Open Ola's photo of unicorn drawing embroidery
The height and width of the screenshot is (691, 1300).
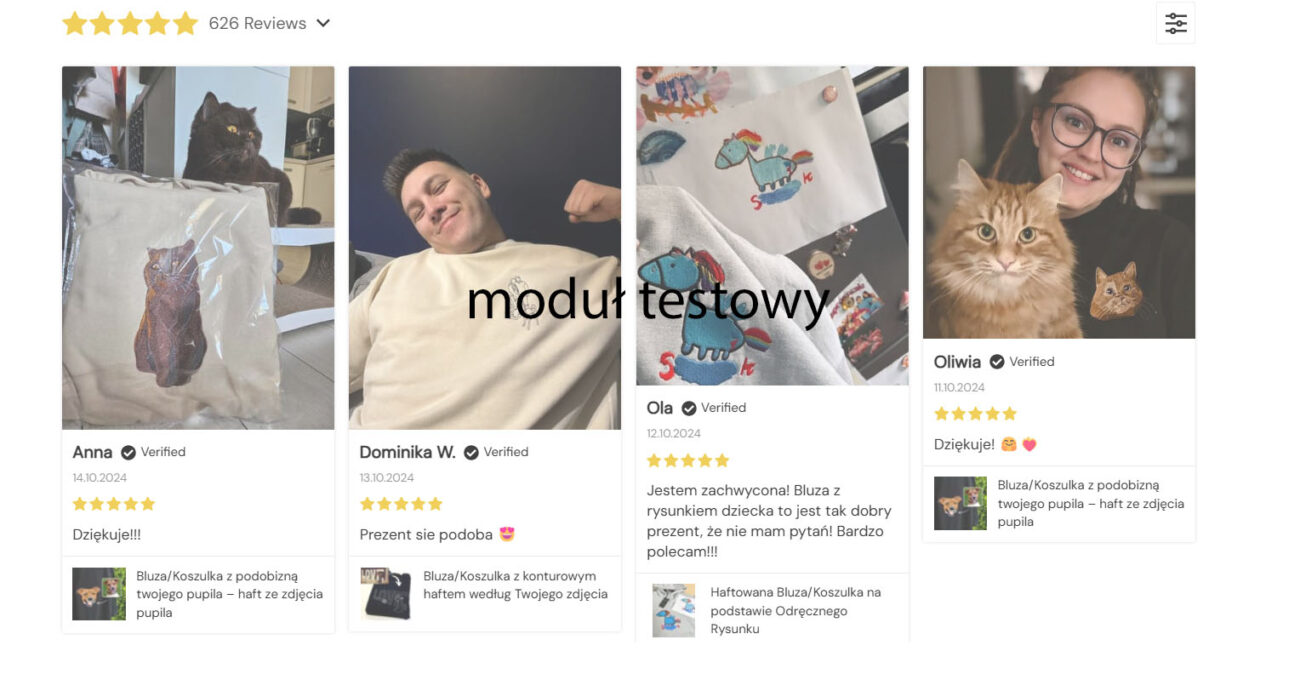point(772,226)
